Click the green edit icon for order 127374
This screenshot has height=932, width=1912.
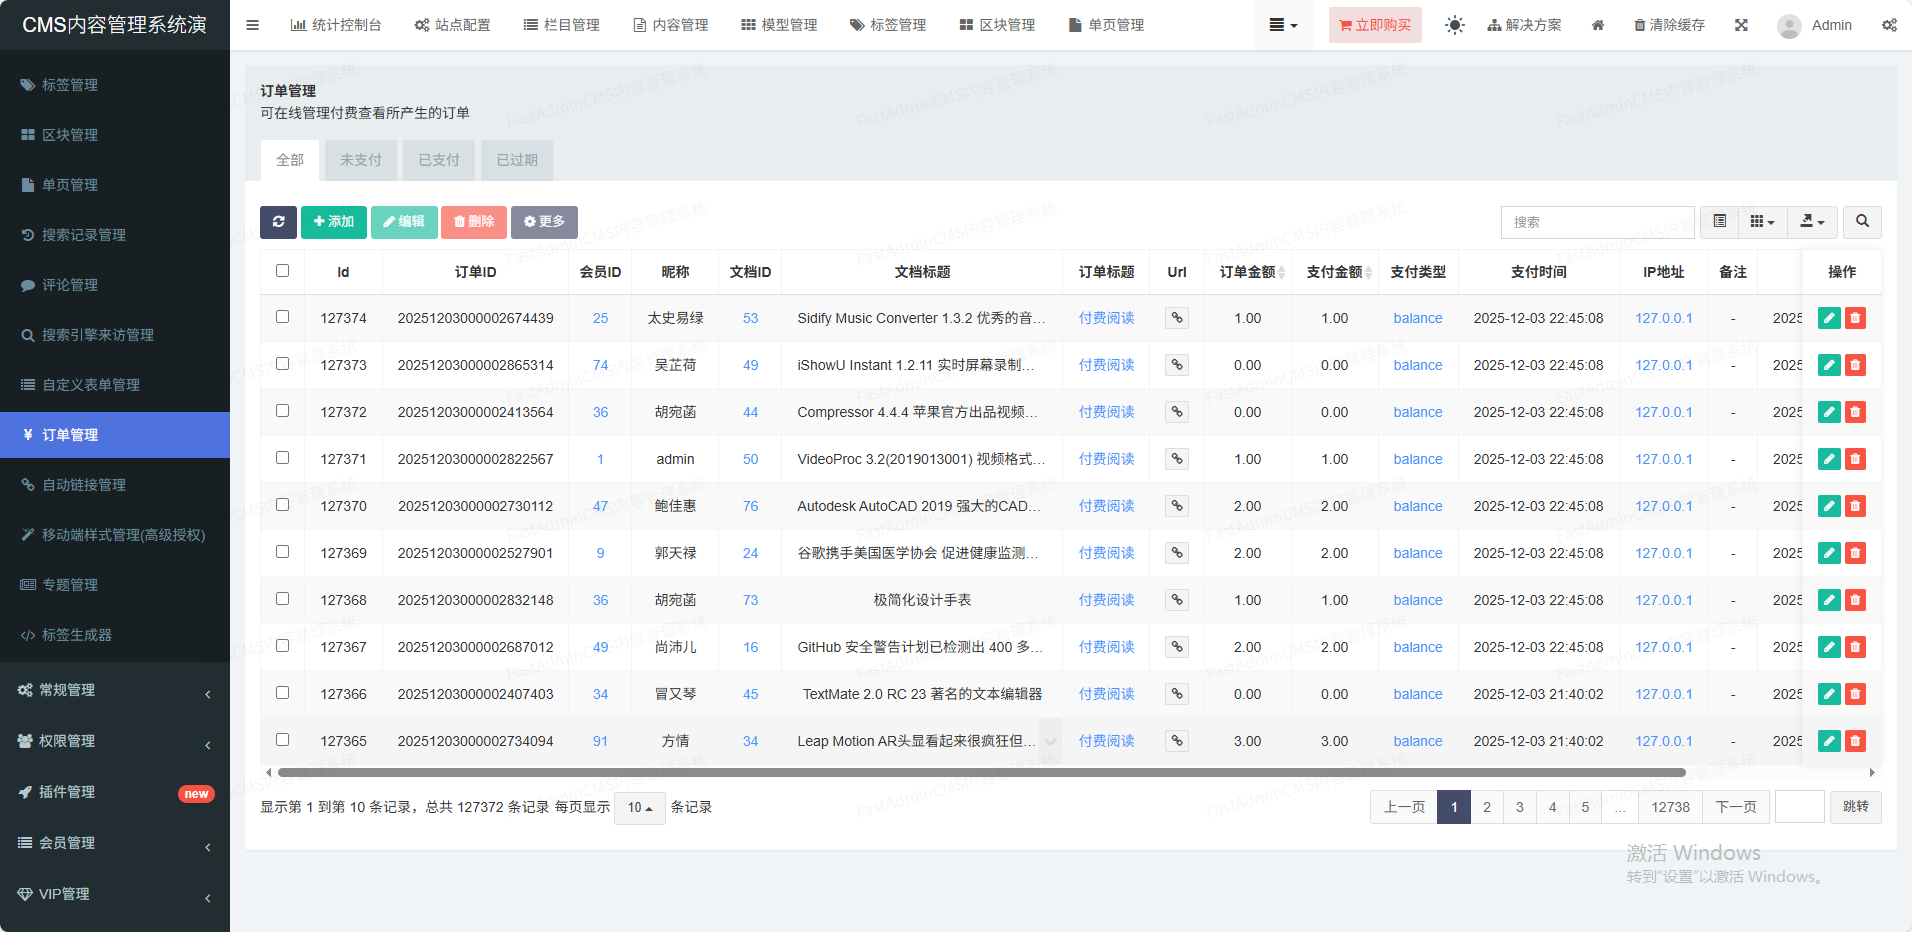[x=1828, y=318]
